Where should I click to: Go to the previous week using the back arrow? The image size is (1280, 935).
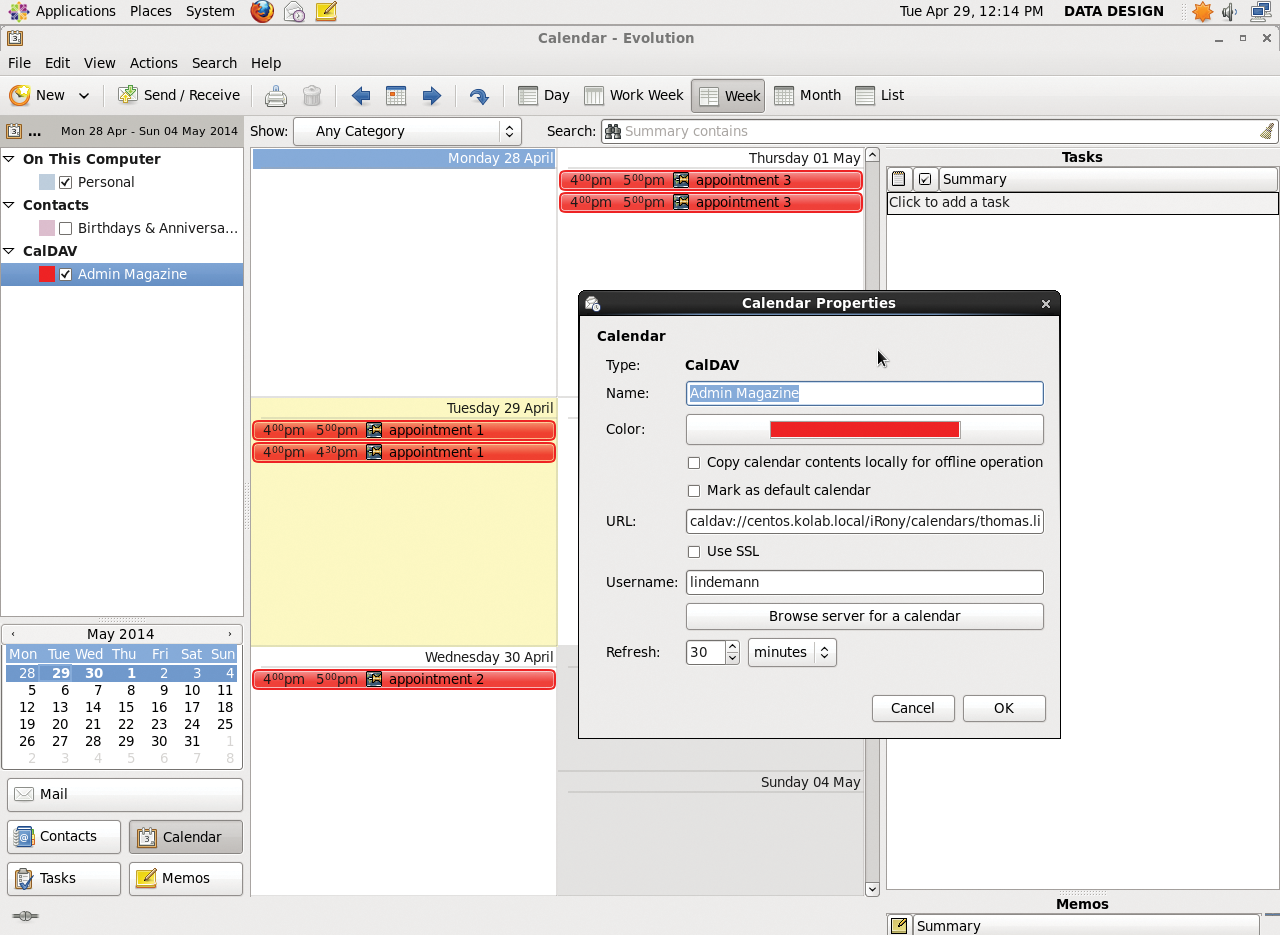361,95
